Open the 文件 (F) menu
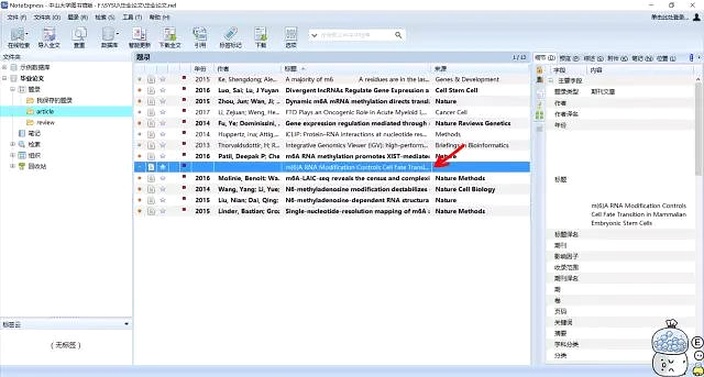Screen dimensions: 704x377 (x=17, y=17)
